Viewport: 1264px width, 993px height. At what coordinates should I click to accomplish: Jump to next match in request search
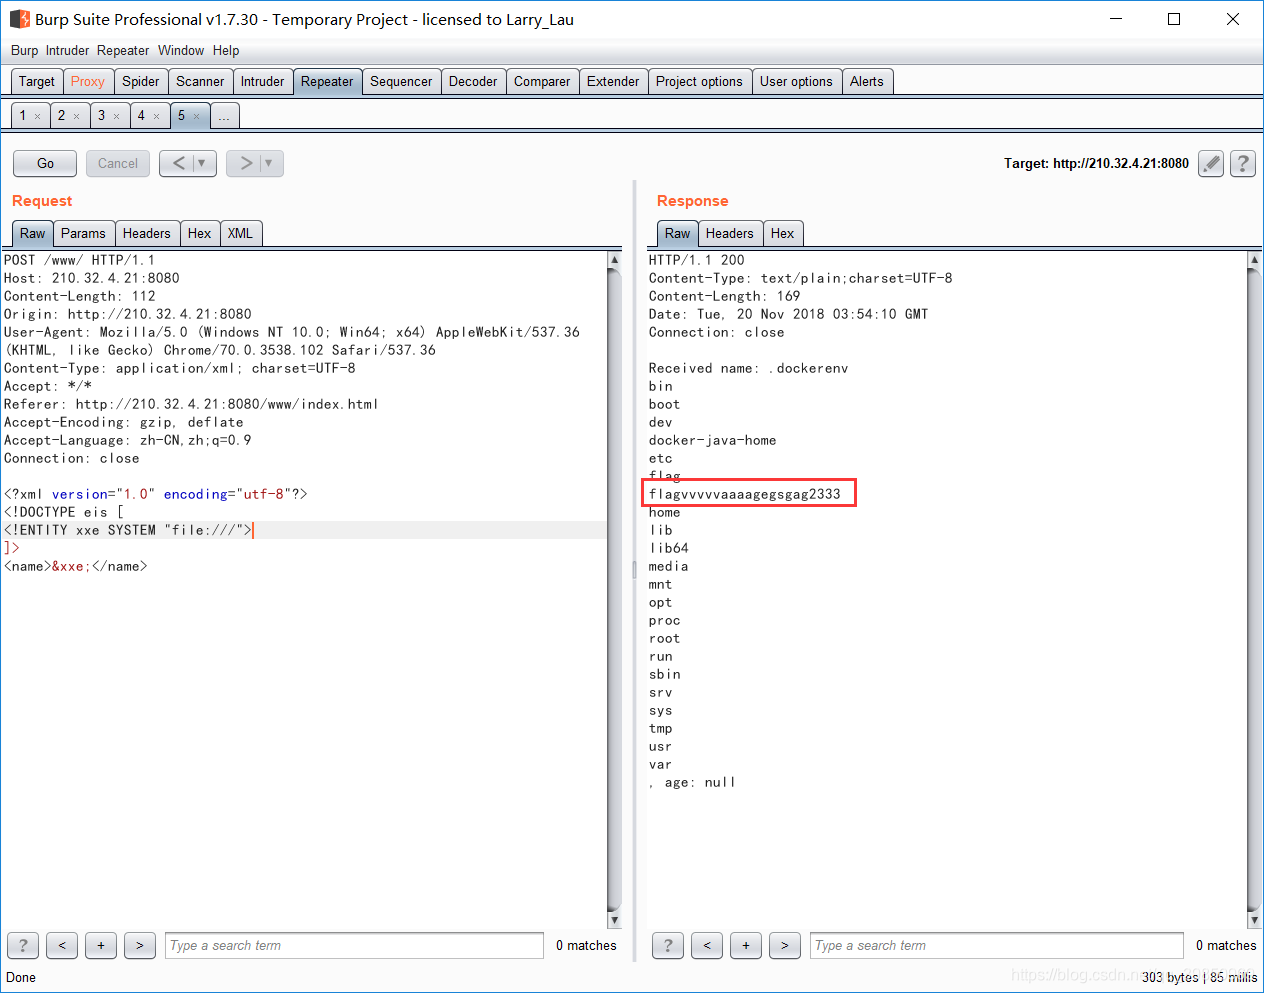coord(140,945)
